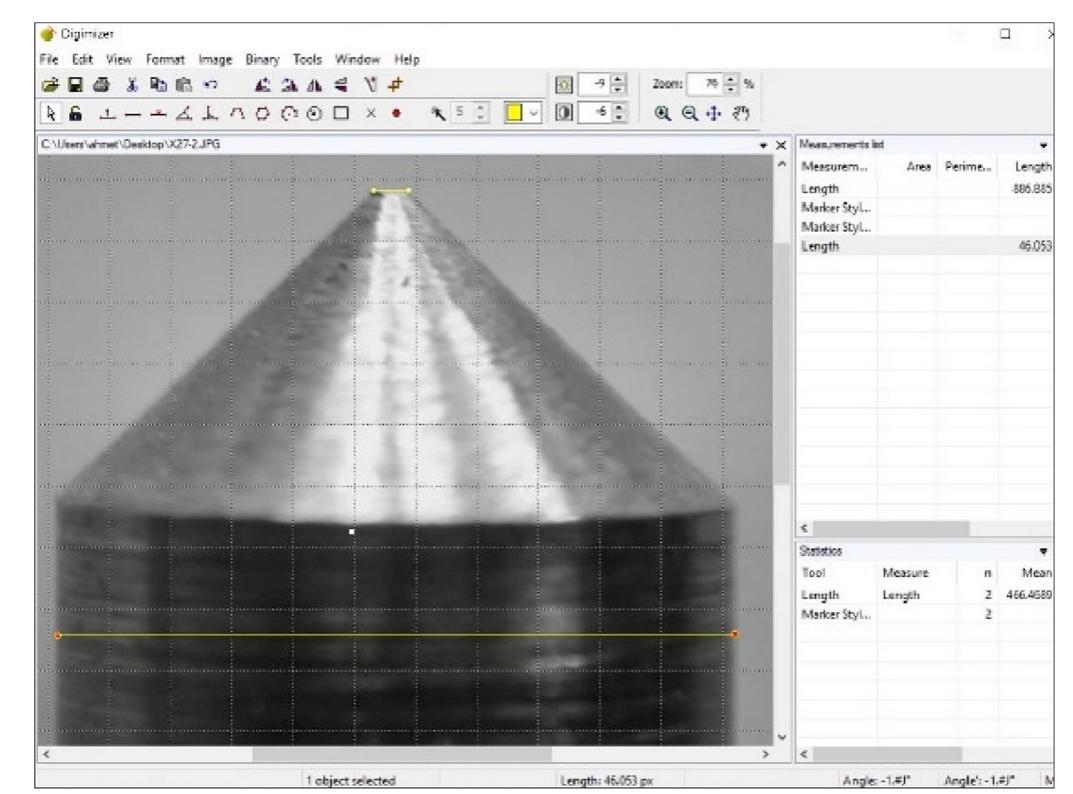Click the Measure column header in Statistics
Image resolution: width=1073 pixels, height=794 pixels.
(905, 573)
